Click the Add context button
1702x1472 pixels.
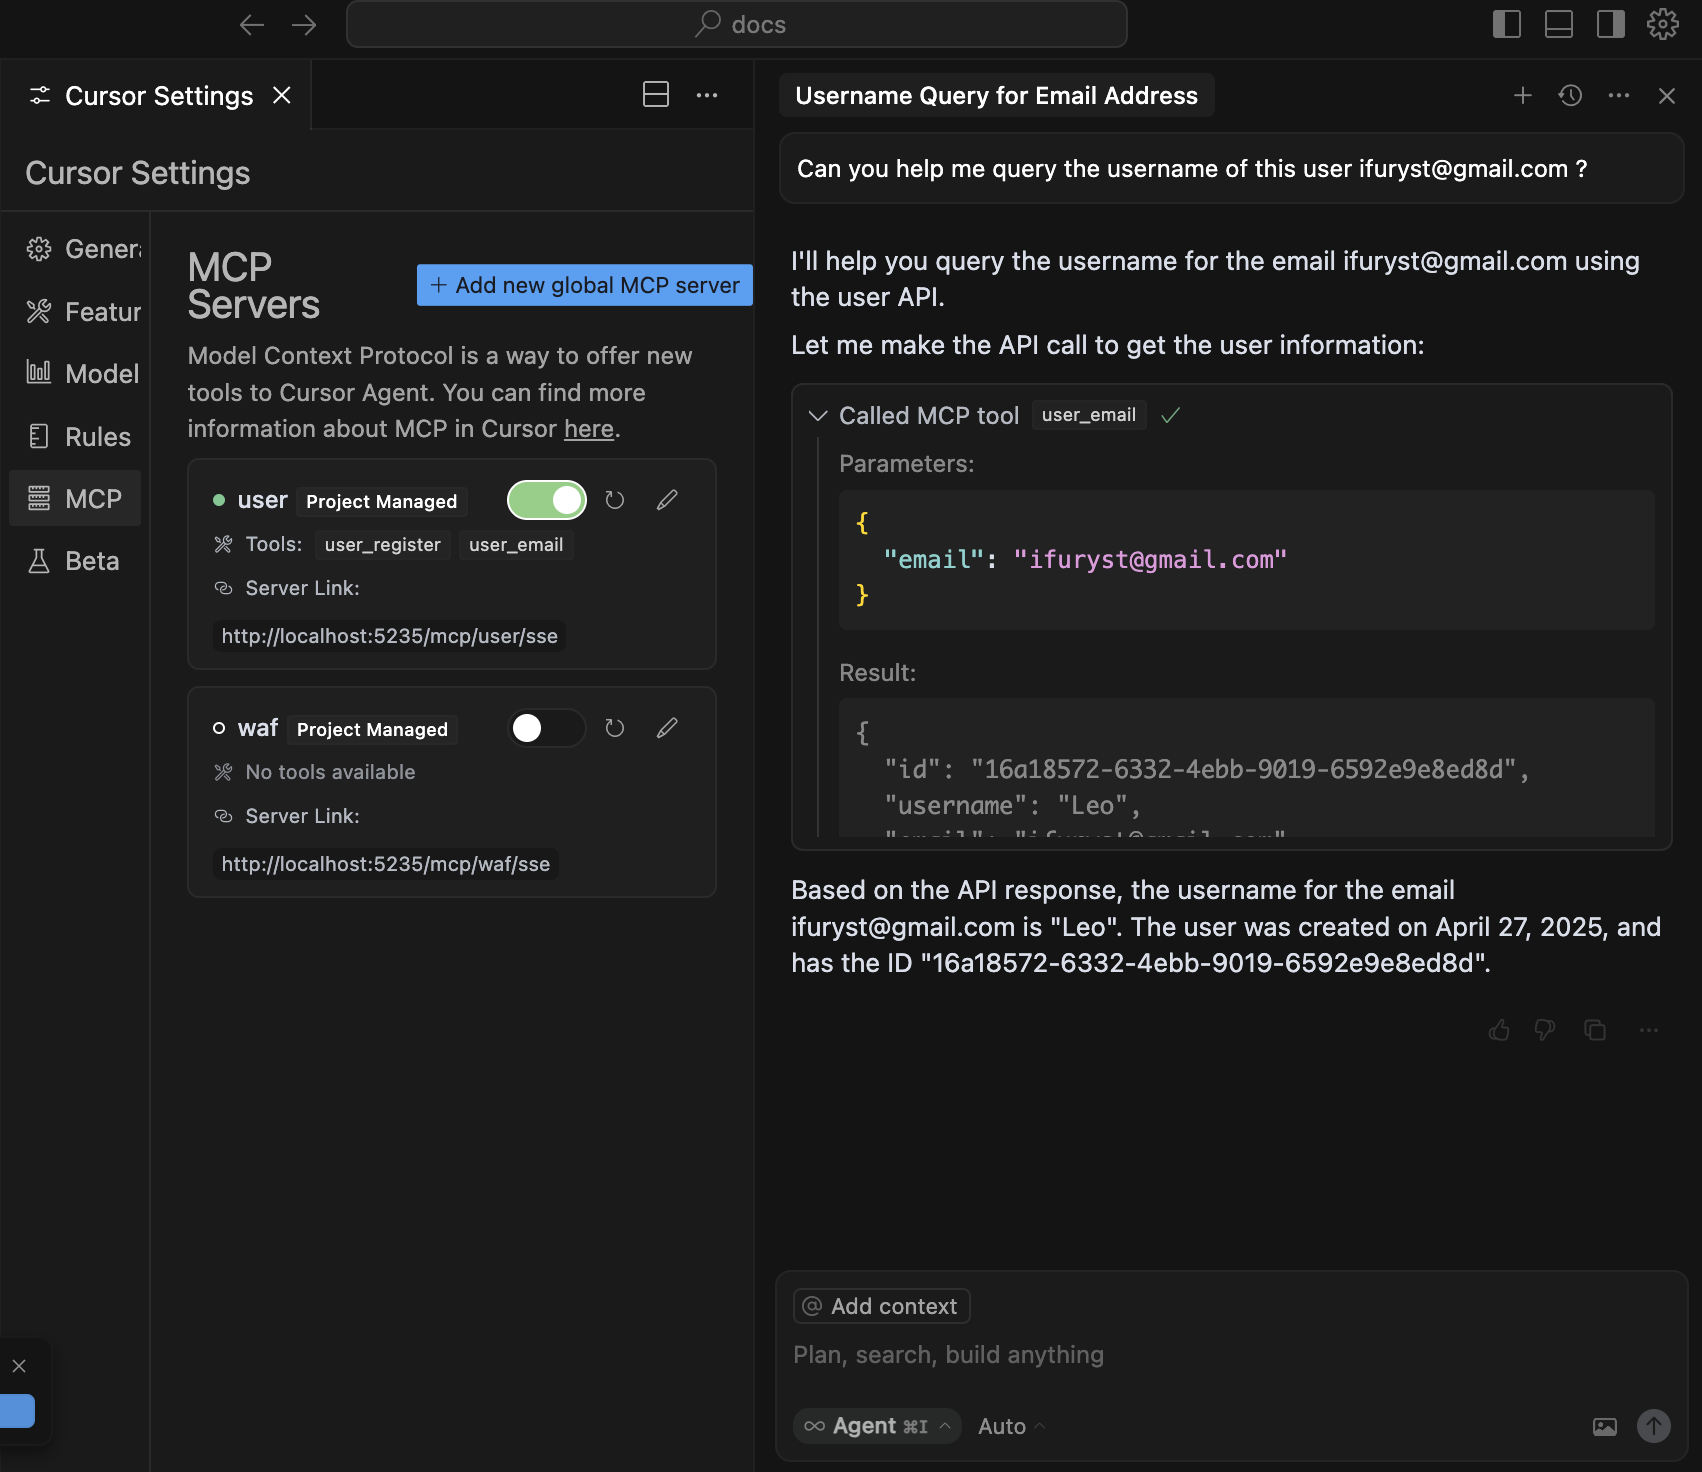(x=881, y=1306)
